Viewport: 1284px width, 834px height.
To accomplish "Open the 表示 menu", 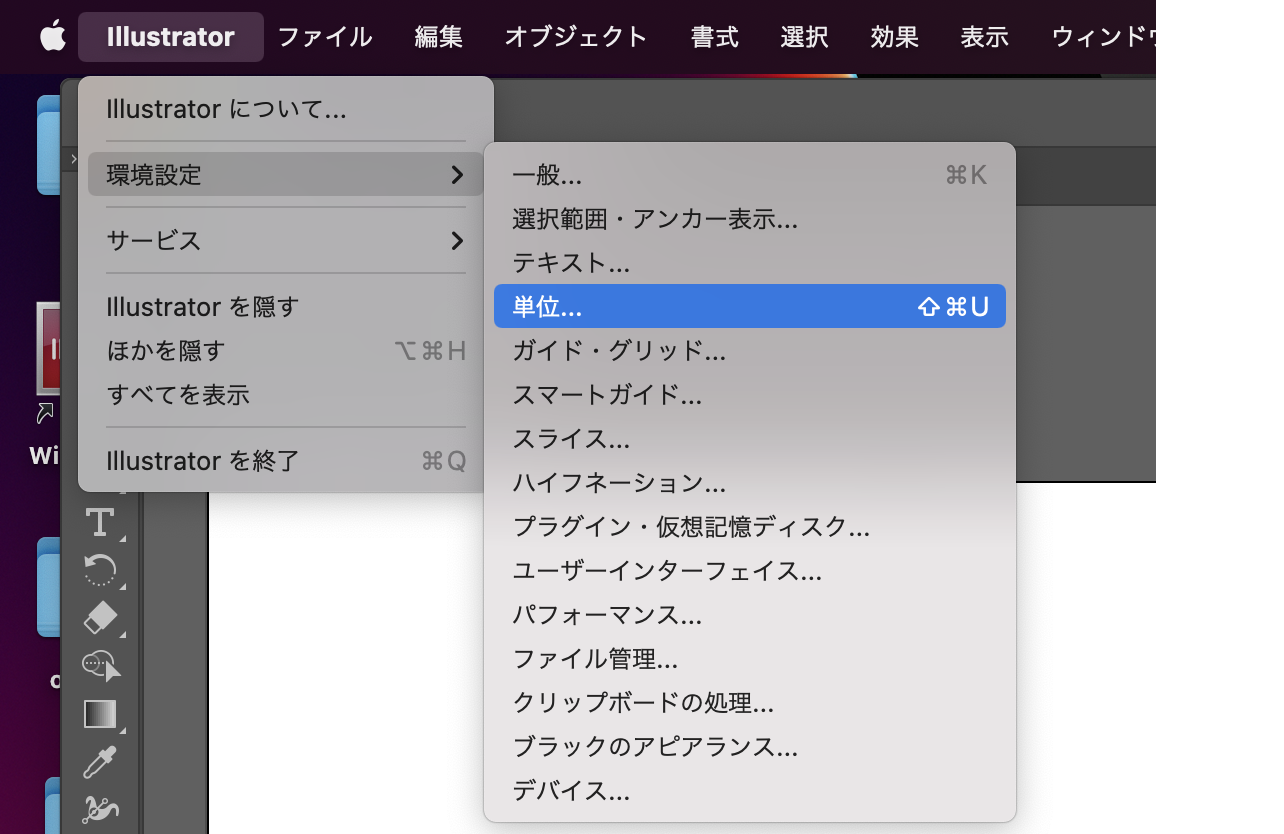I will point(985,37).
